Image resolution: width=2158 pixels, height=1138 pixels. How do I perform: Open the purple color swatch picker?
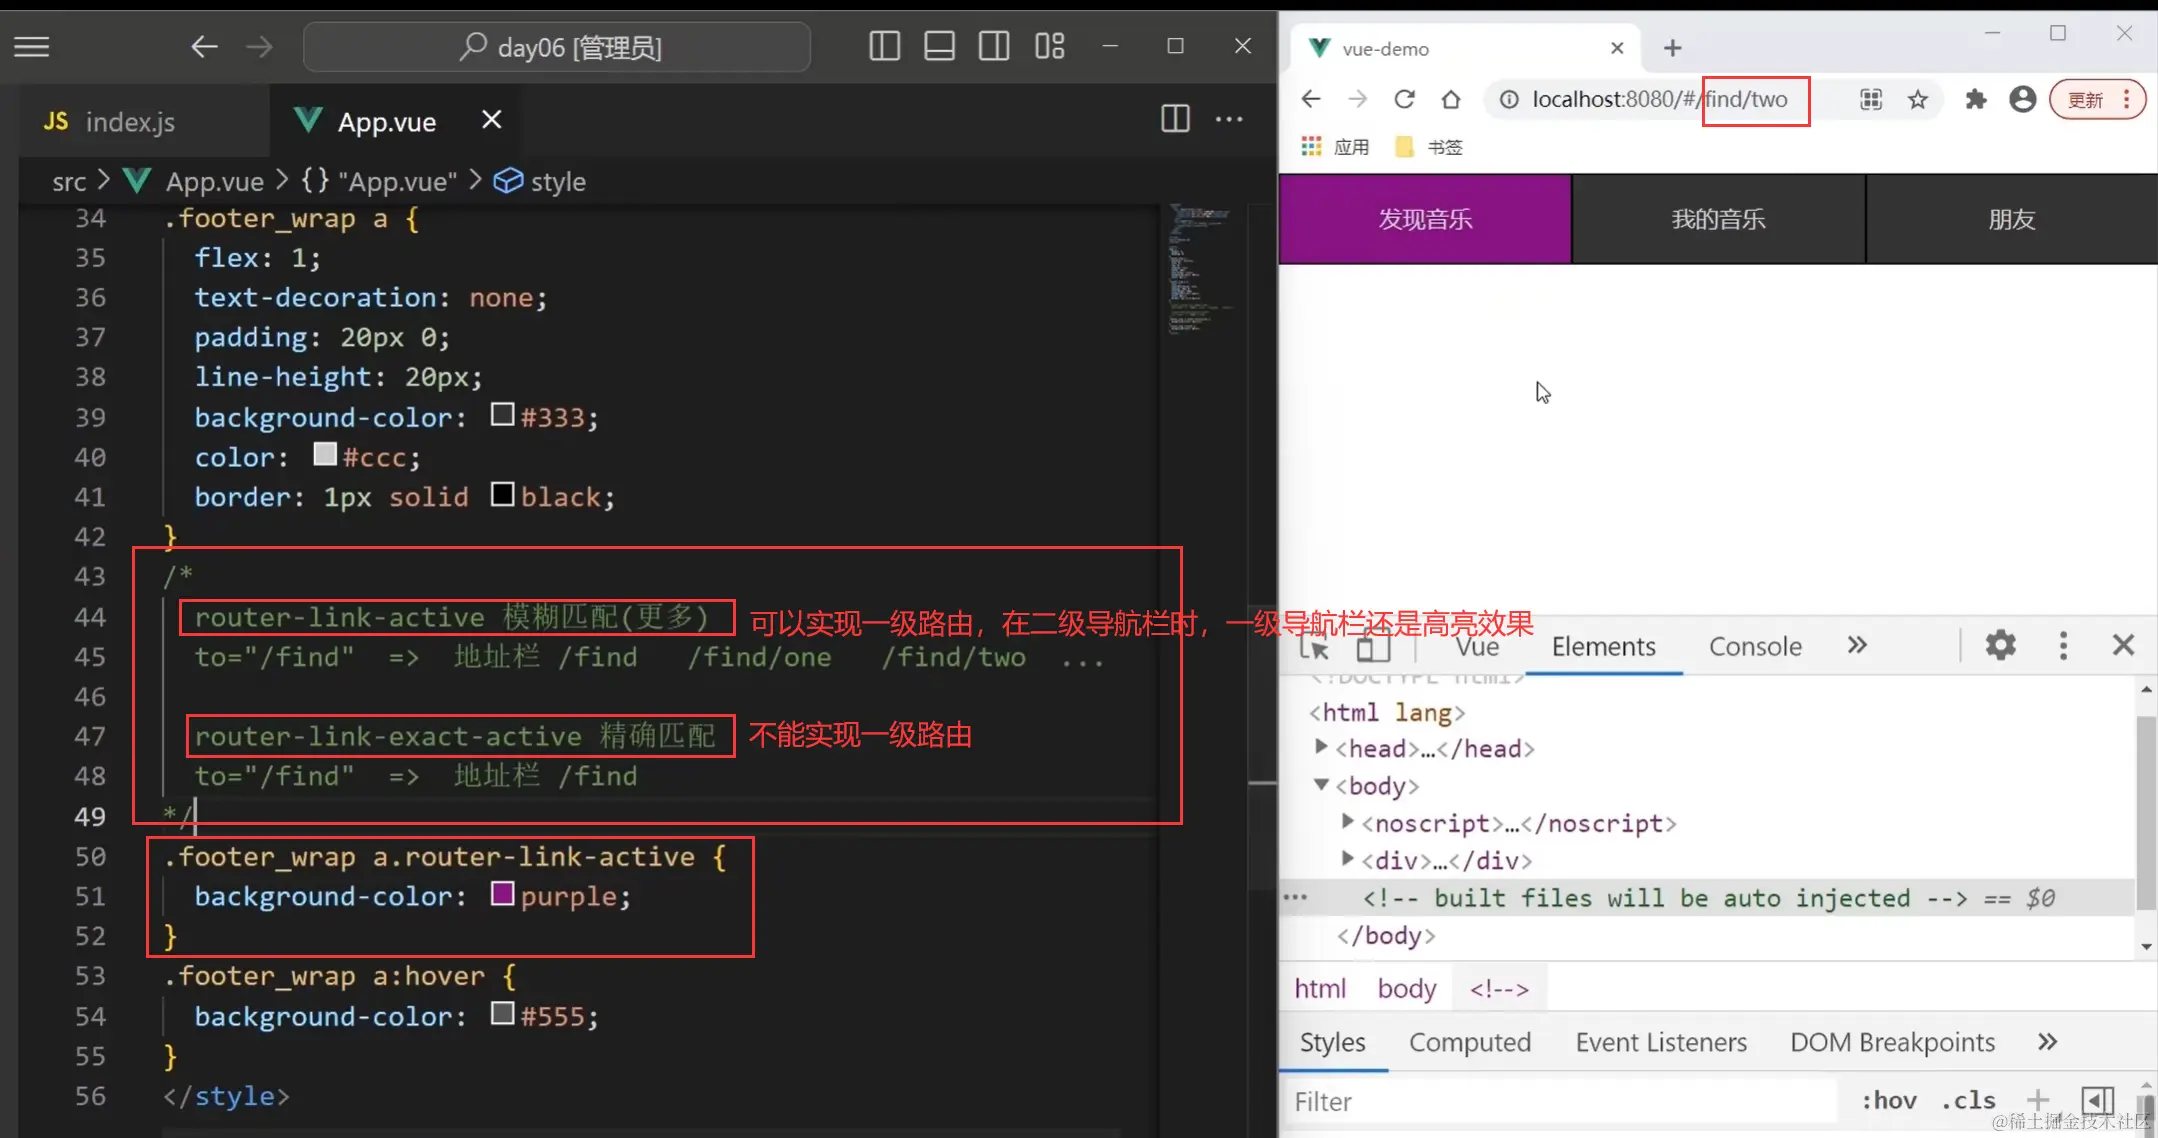(x=502, y=893)
